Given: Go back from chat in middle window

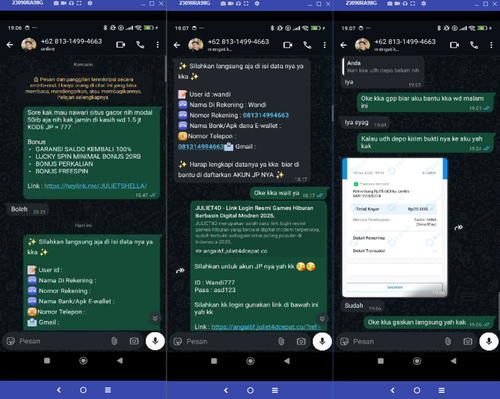Looking at the screenshot, I should [177, 45].
